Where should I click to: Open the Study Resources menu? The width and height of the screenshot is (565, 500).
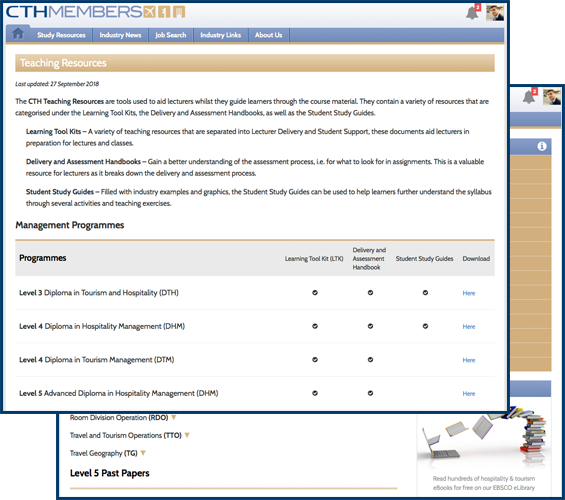click(61, 35)
